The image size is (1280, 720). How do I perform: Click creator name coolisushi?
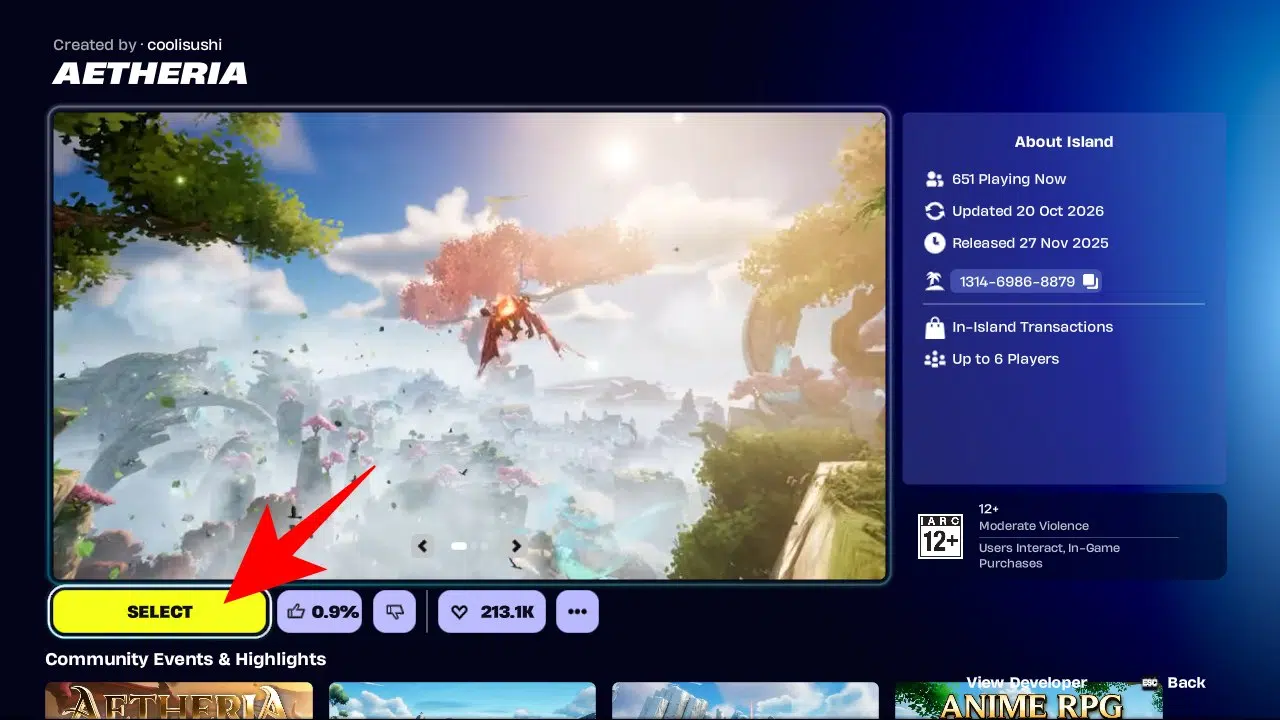[x=185, y=45]
